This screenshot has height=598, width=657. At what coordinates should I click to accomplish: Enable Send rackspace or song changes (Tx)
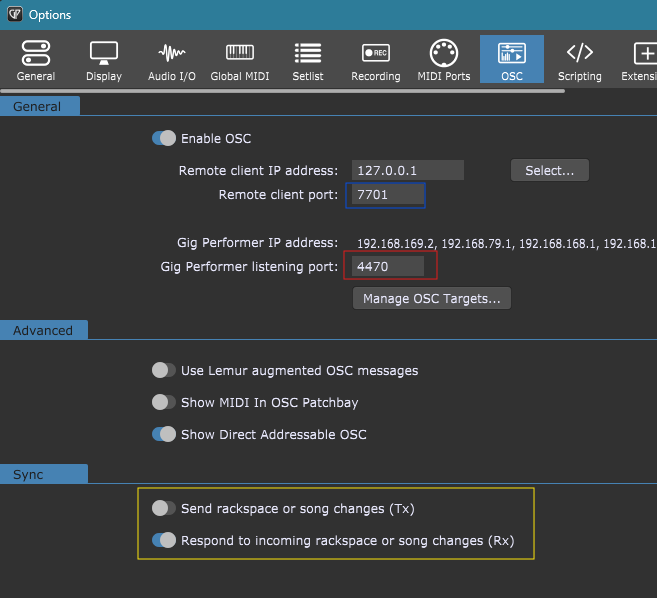click(x=164, y=509)
